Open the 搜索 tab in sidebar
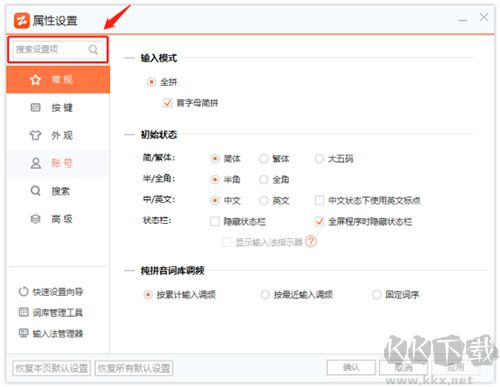Image resolution: width=500 pixels, height=387 pixels. (x=58, y=191)
